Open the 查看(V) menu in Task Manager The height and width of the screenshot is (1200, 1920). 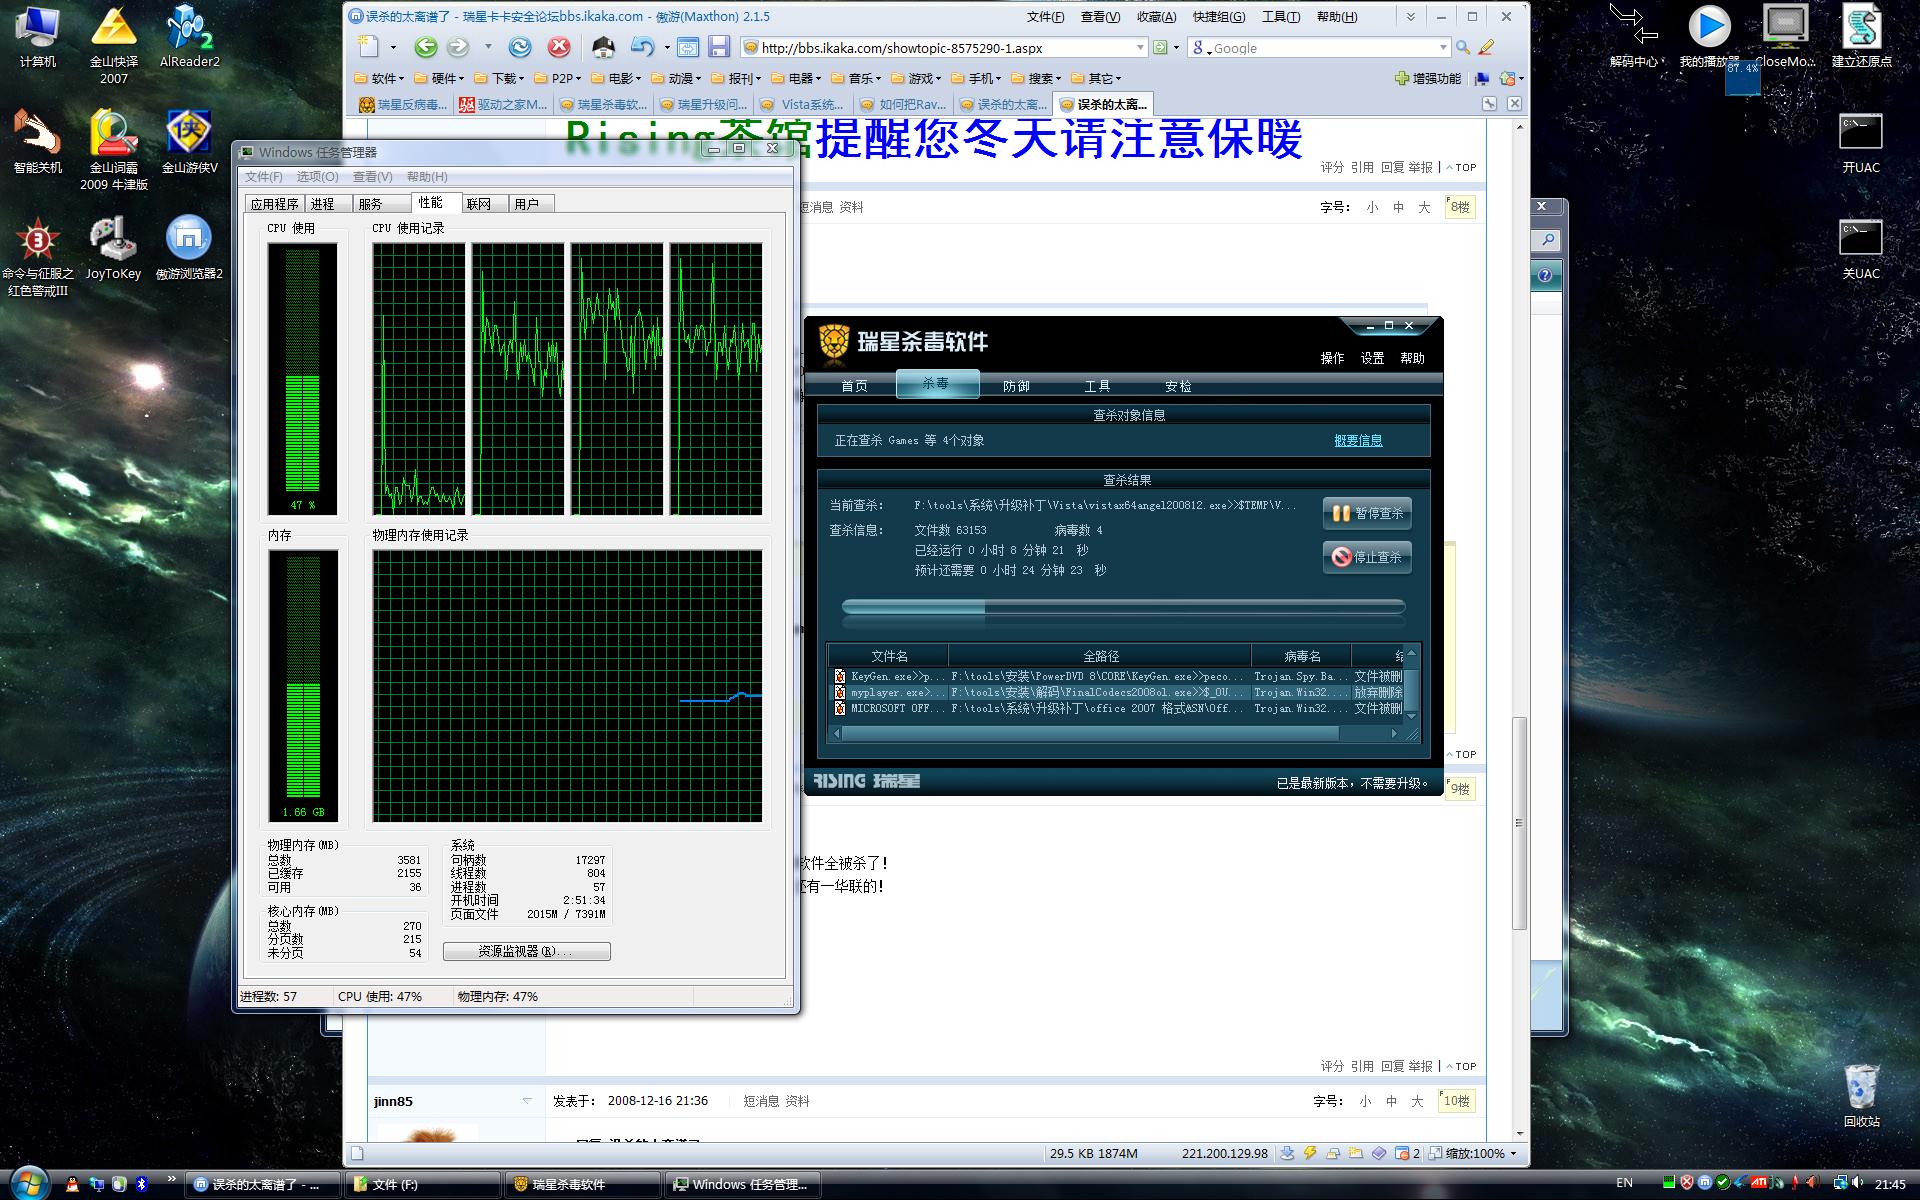point(372,177)
